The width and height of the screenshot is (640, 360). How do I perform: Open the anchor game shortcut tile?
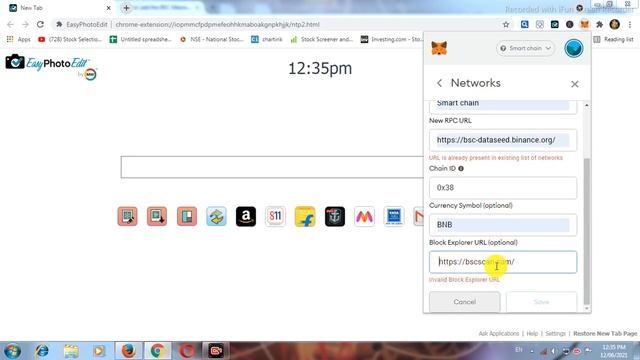(335, 216)
